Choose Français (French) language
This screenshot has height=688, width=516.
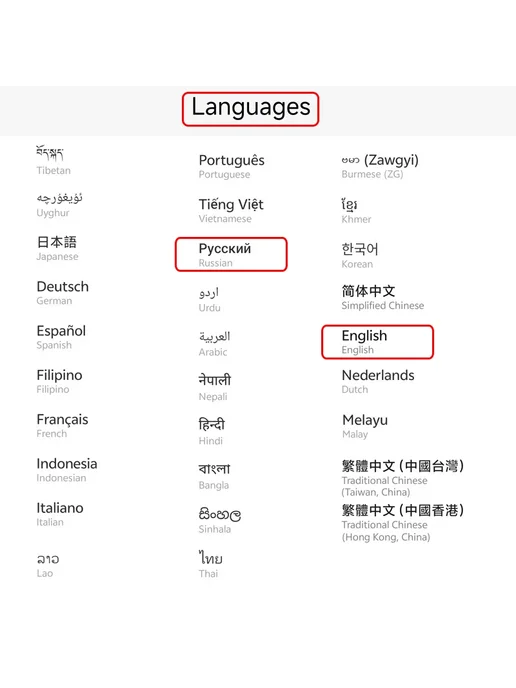tap(62, 426)
